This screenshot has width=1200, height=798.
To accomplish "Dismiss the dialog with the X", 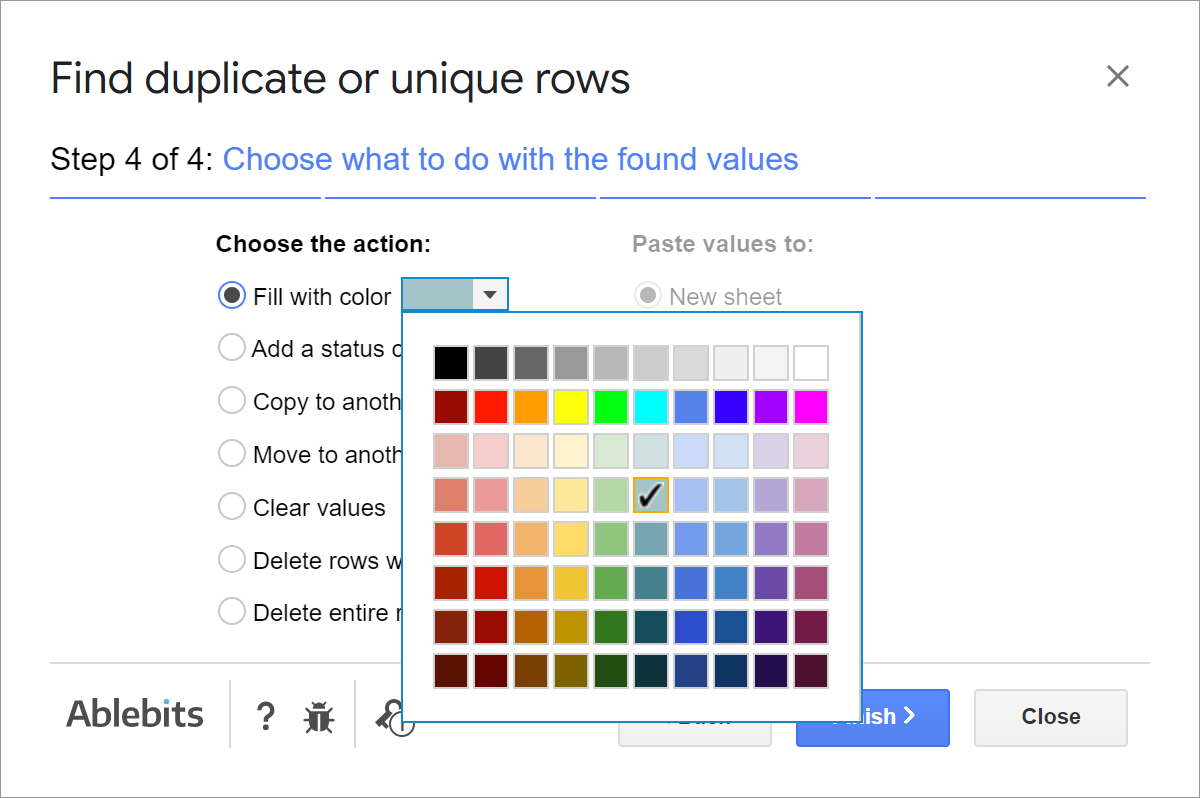I will point(1117,76).
